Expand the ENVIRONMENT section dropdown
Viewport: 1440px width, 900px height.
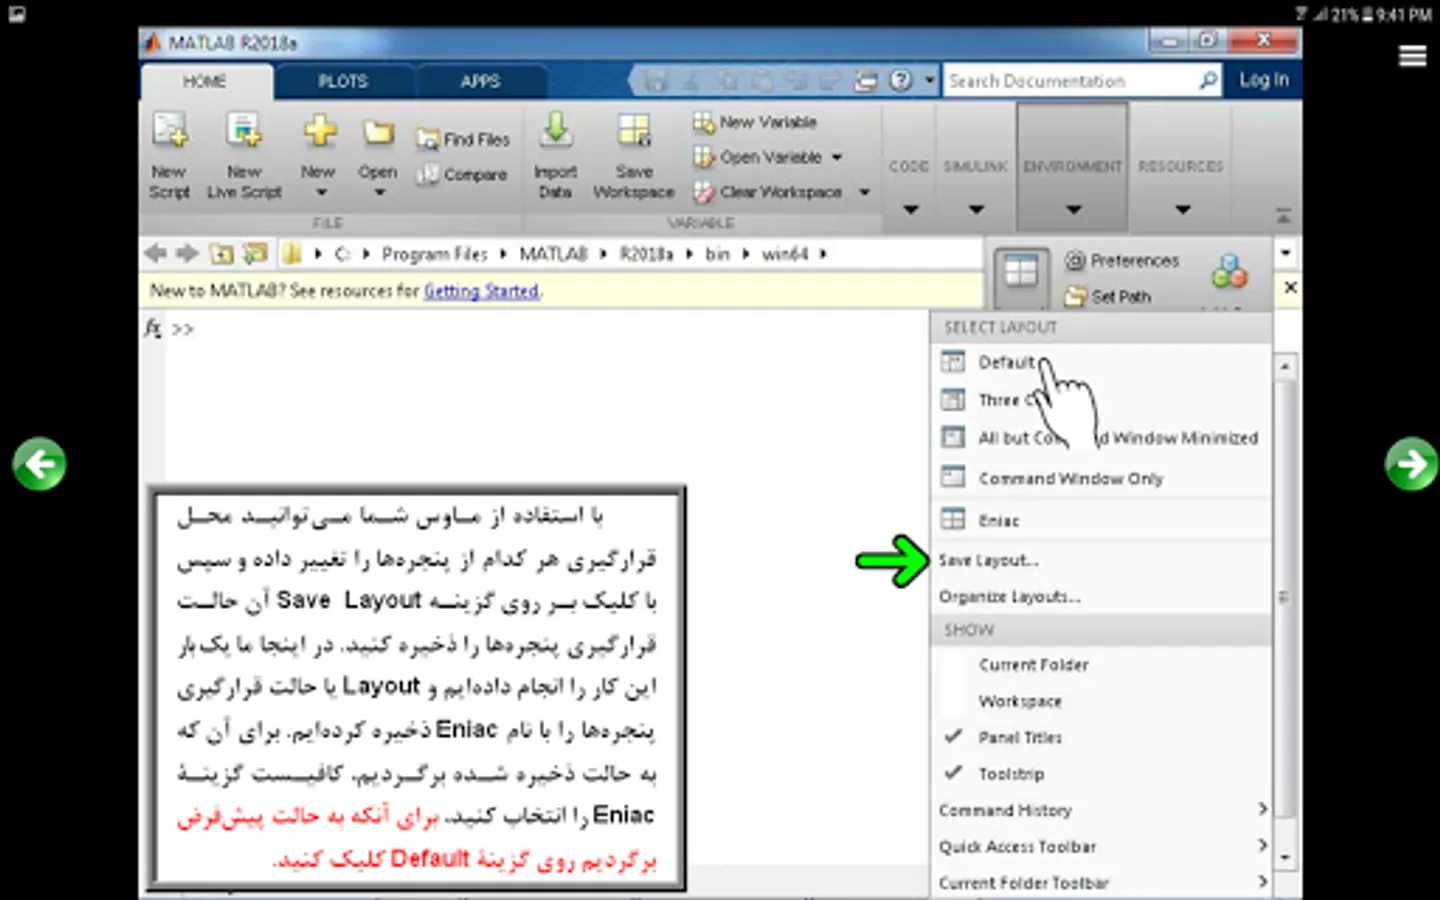(x=1073, y=209)
